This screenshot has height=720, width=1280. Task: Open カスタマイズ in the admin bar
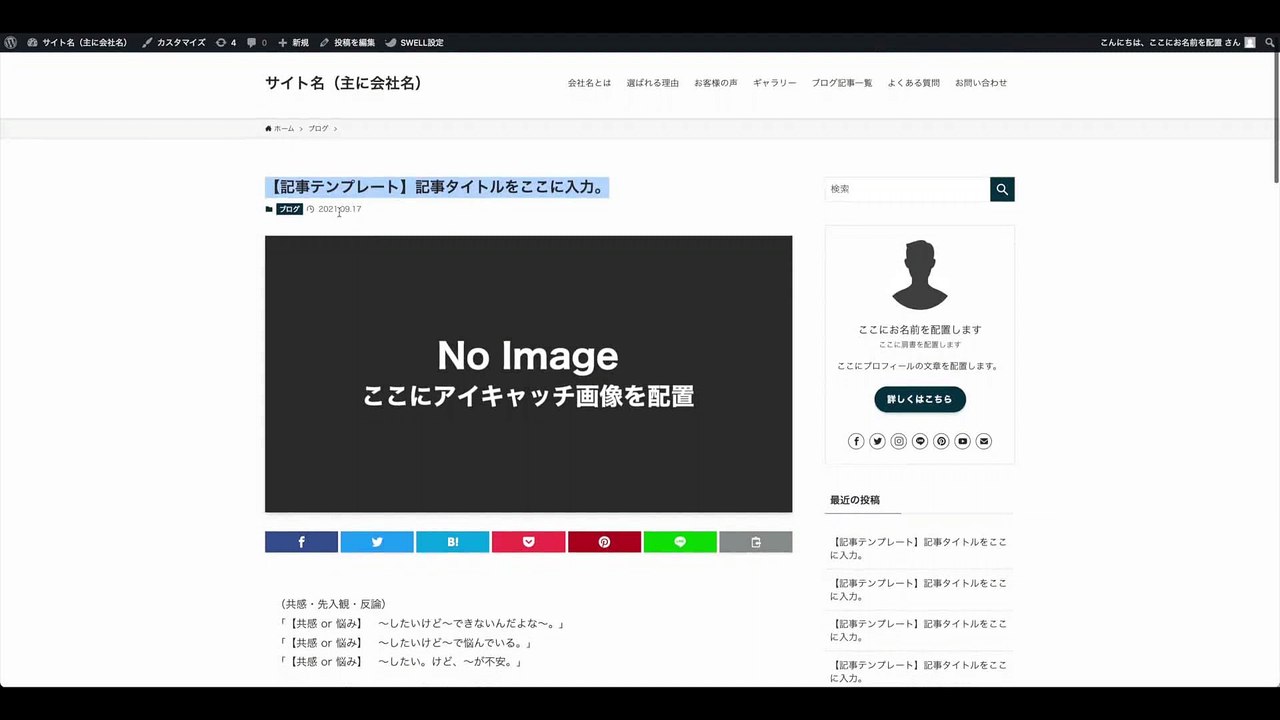[174, 43]
